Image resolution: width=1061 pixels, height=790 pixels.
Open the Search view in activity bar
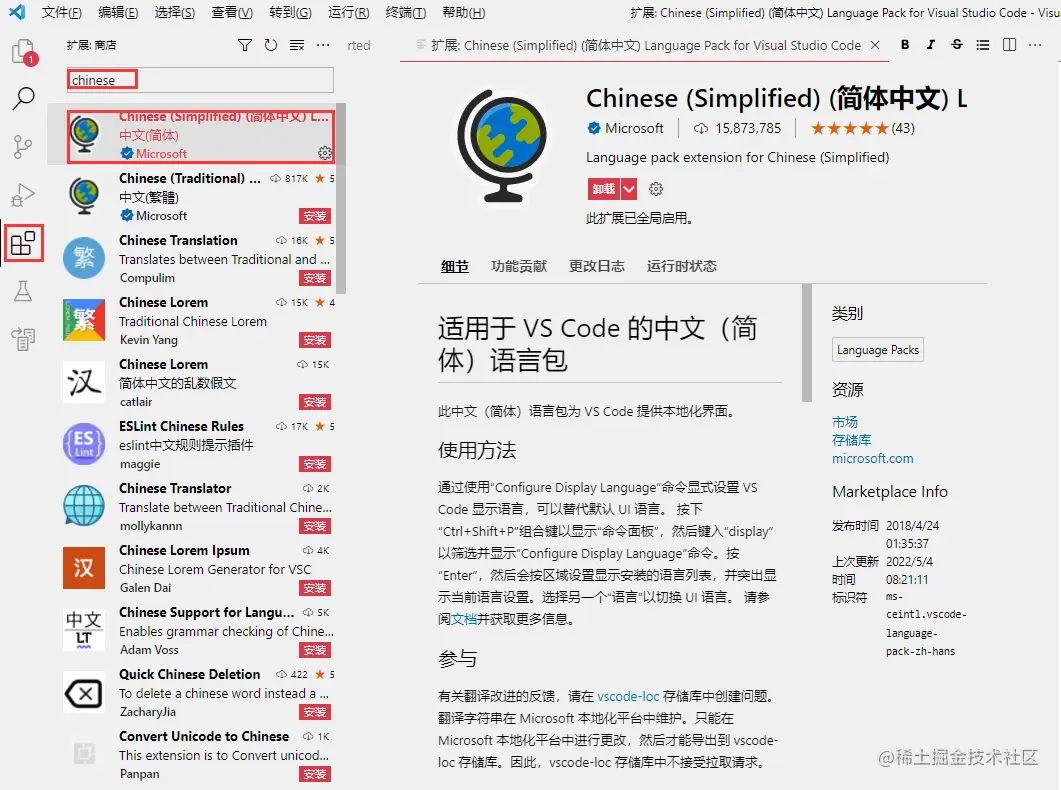tap(24, 99)
